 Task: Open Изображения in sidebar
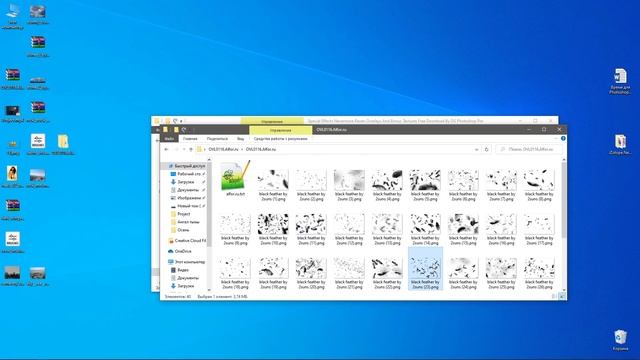tap(187, 198)
